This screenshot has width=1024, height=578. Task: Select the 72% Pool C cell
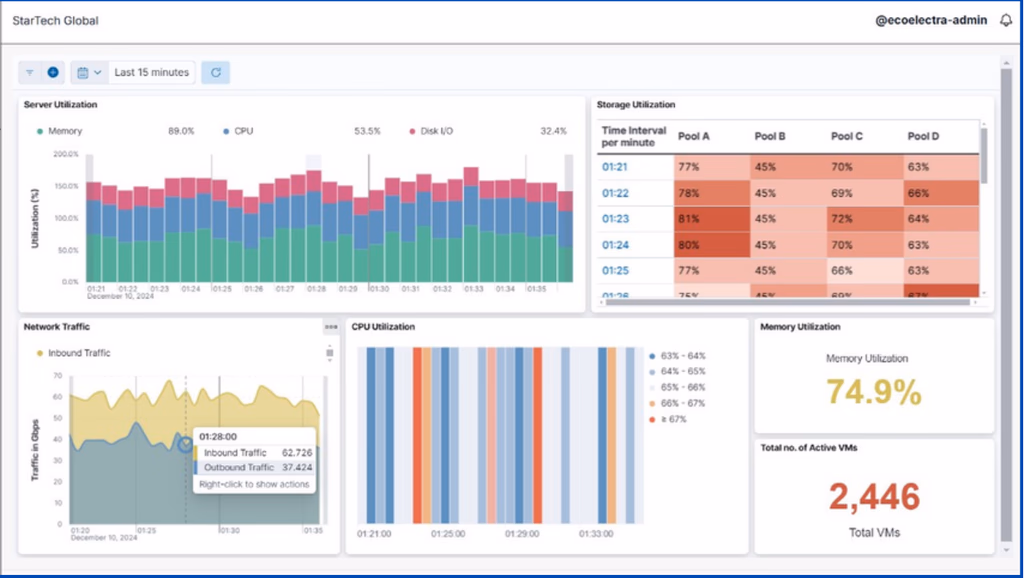[x=865, y=219]
